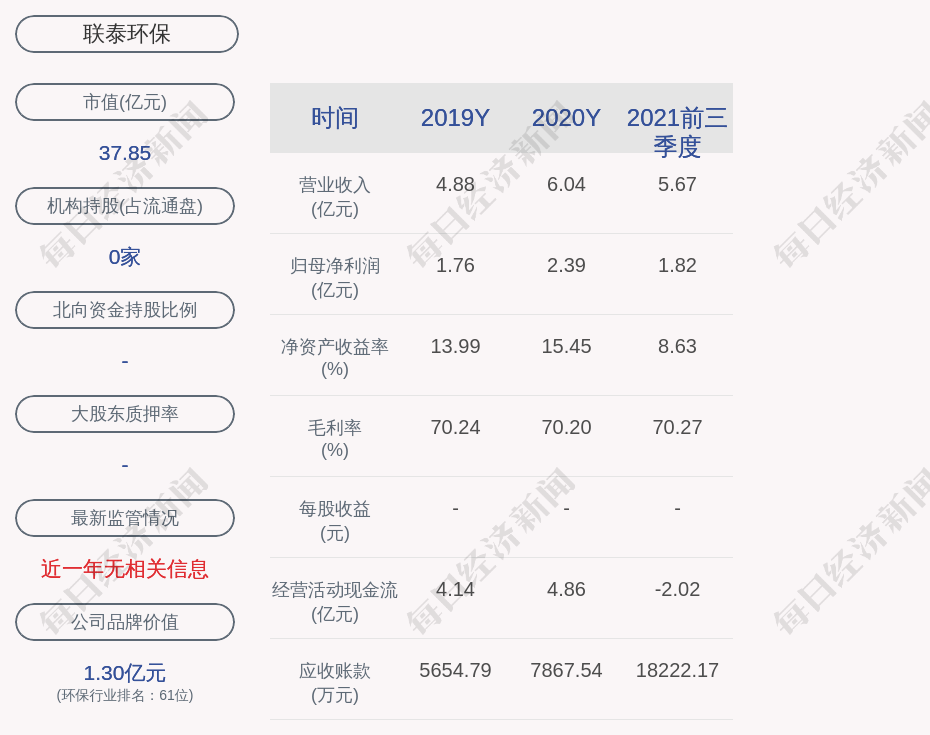Select the 2020Y column header
Image resolution: width=930 pixels, height=735 pixels.
(566, 118)
